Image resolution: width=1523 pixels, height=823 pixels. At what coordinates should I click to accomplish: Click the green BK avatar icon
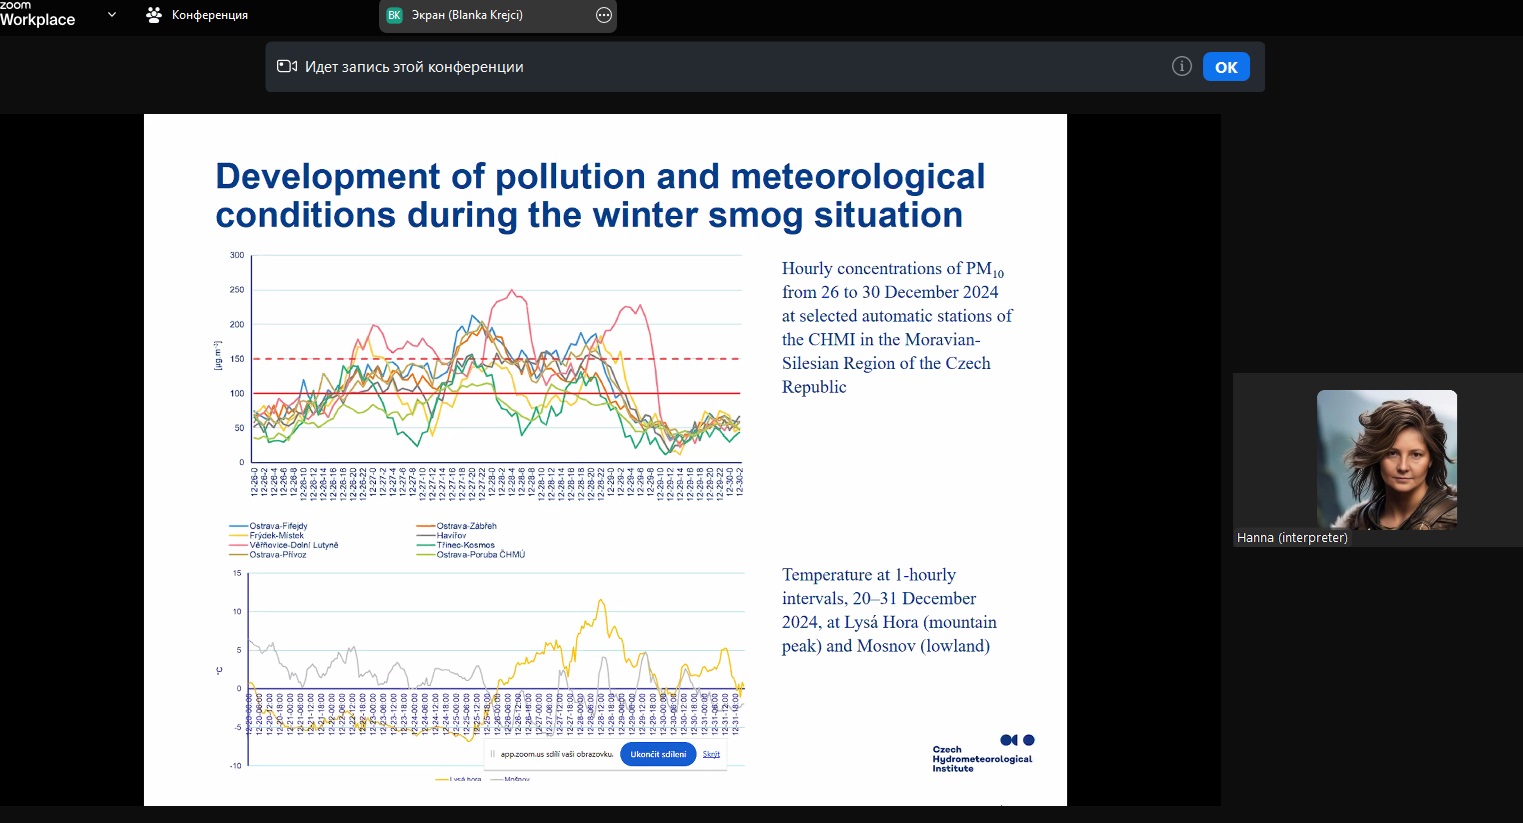click(x=394, y=15)
